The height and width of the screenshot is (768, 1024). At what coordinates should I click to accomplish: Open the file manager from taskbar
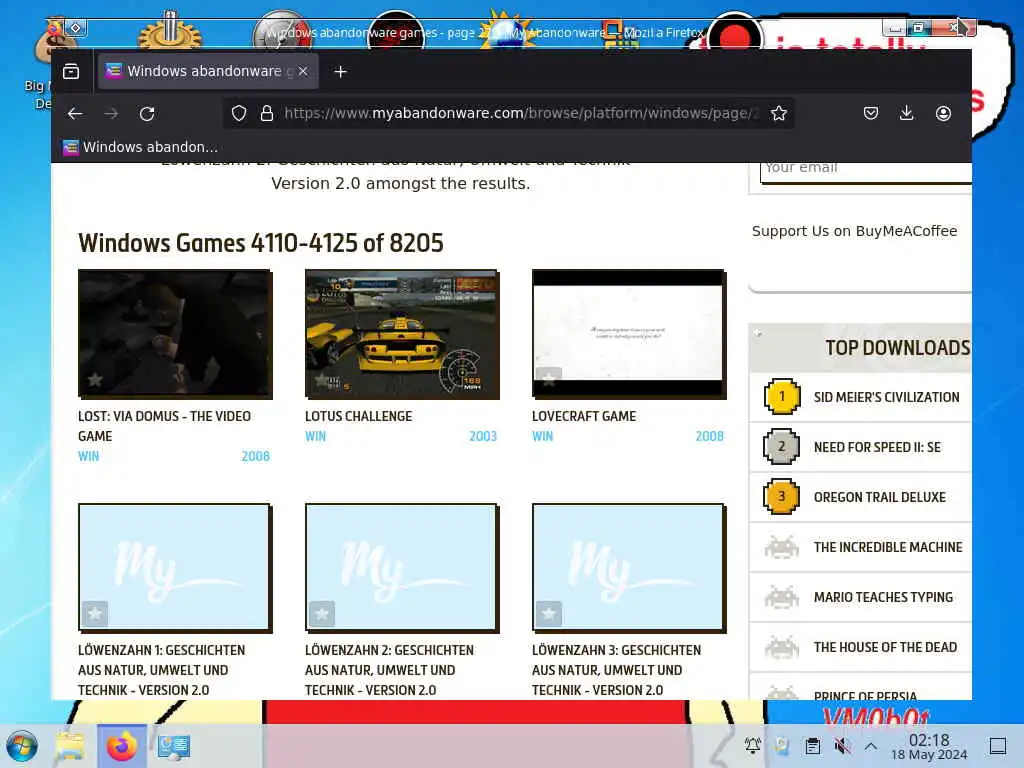(70, 746)
